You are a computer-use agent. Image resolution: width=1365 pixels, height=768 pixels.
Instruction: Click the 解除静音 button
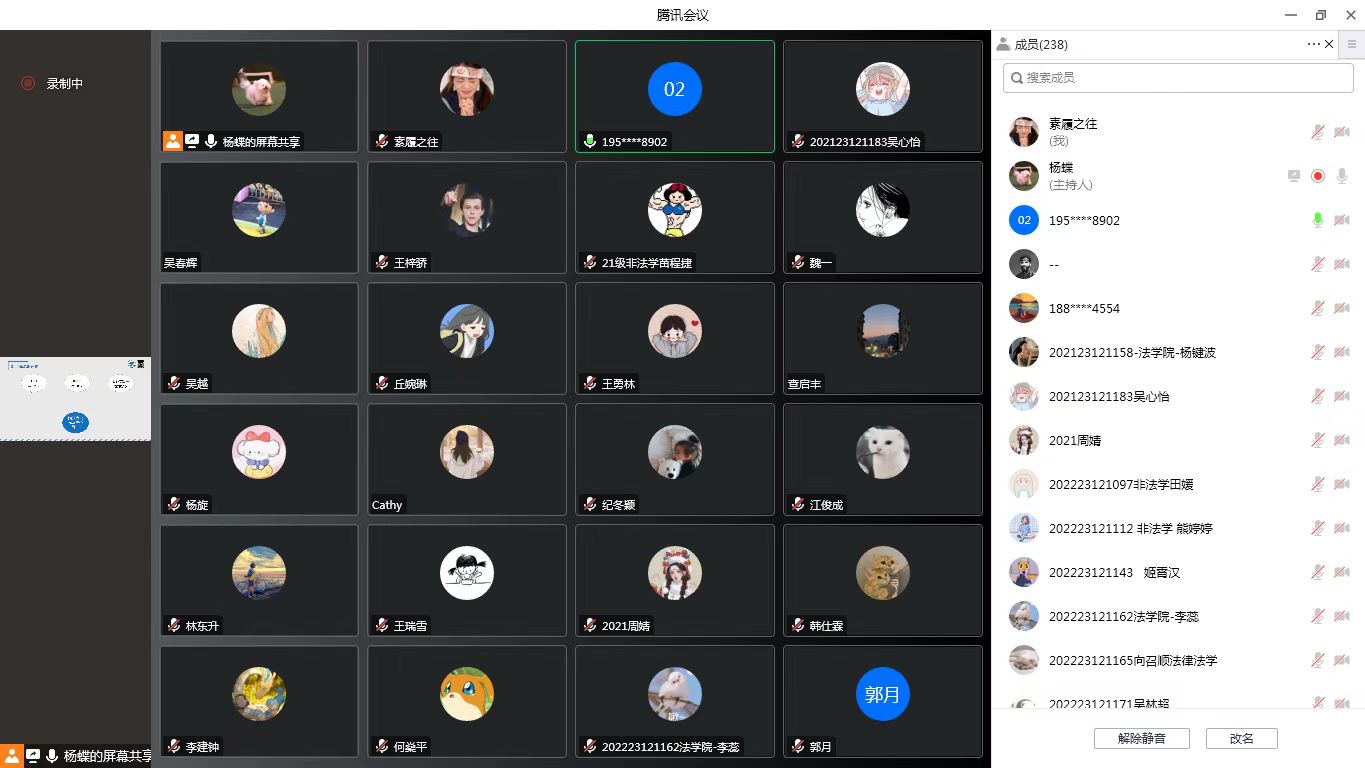(x=1141, y=739)
